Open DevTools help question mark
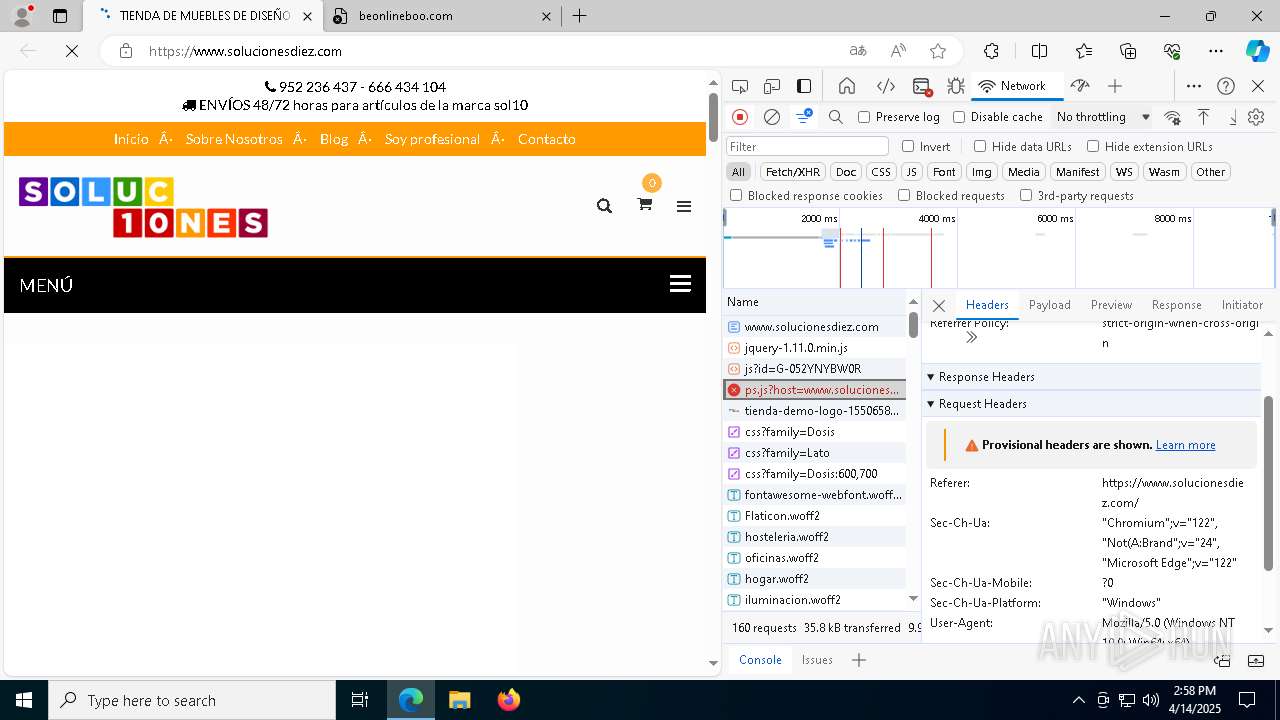Viewport: 1280px width, 720px height. click(x=1226, y=86)
